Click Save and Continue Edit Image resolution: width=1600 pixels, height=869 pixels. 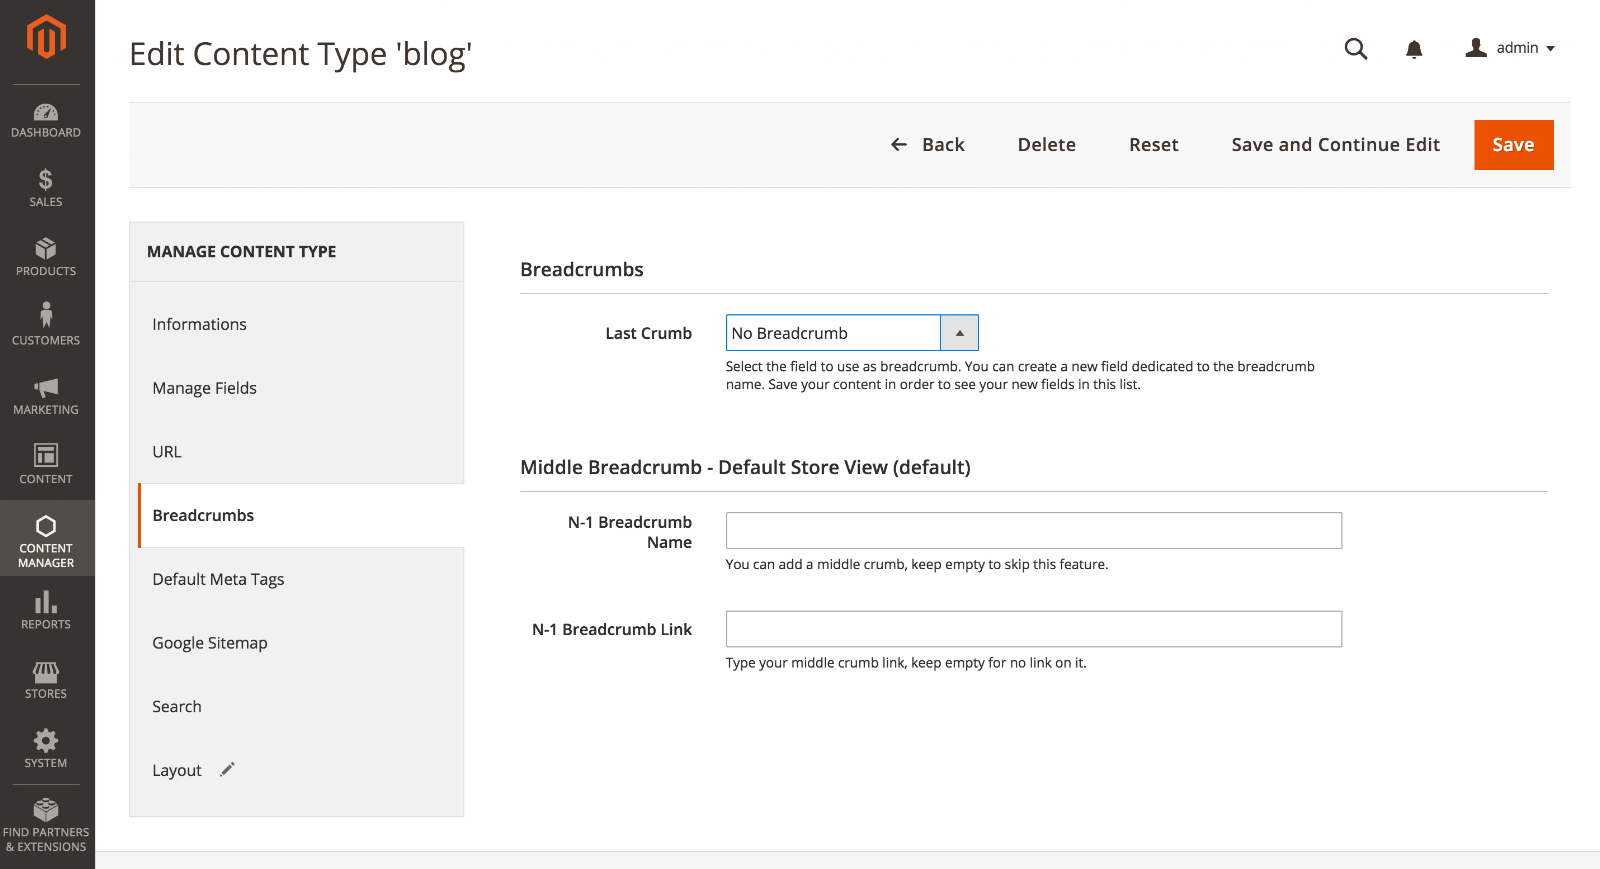1336,145
